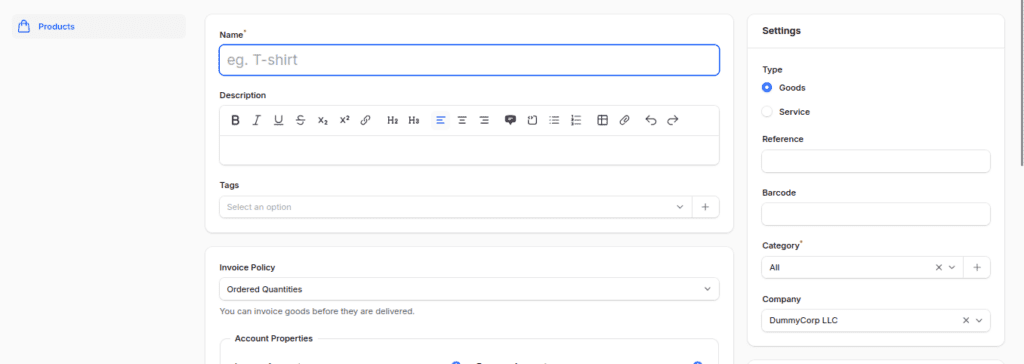This screenshot has height=364, width=1024.
Task: Clear the selected category All
Action: pyautogui.click(x=939, y=267)
